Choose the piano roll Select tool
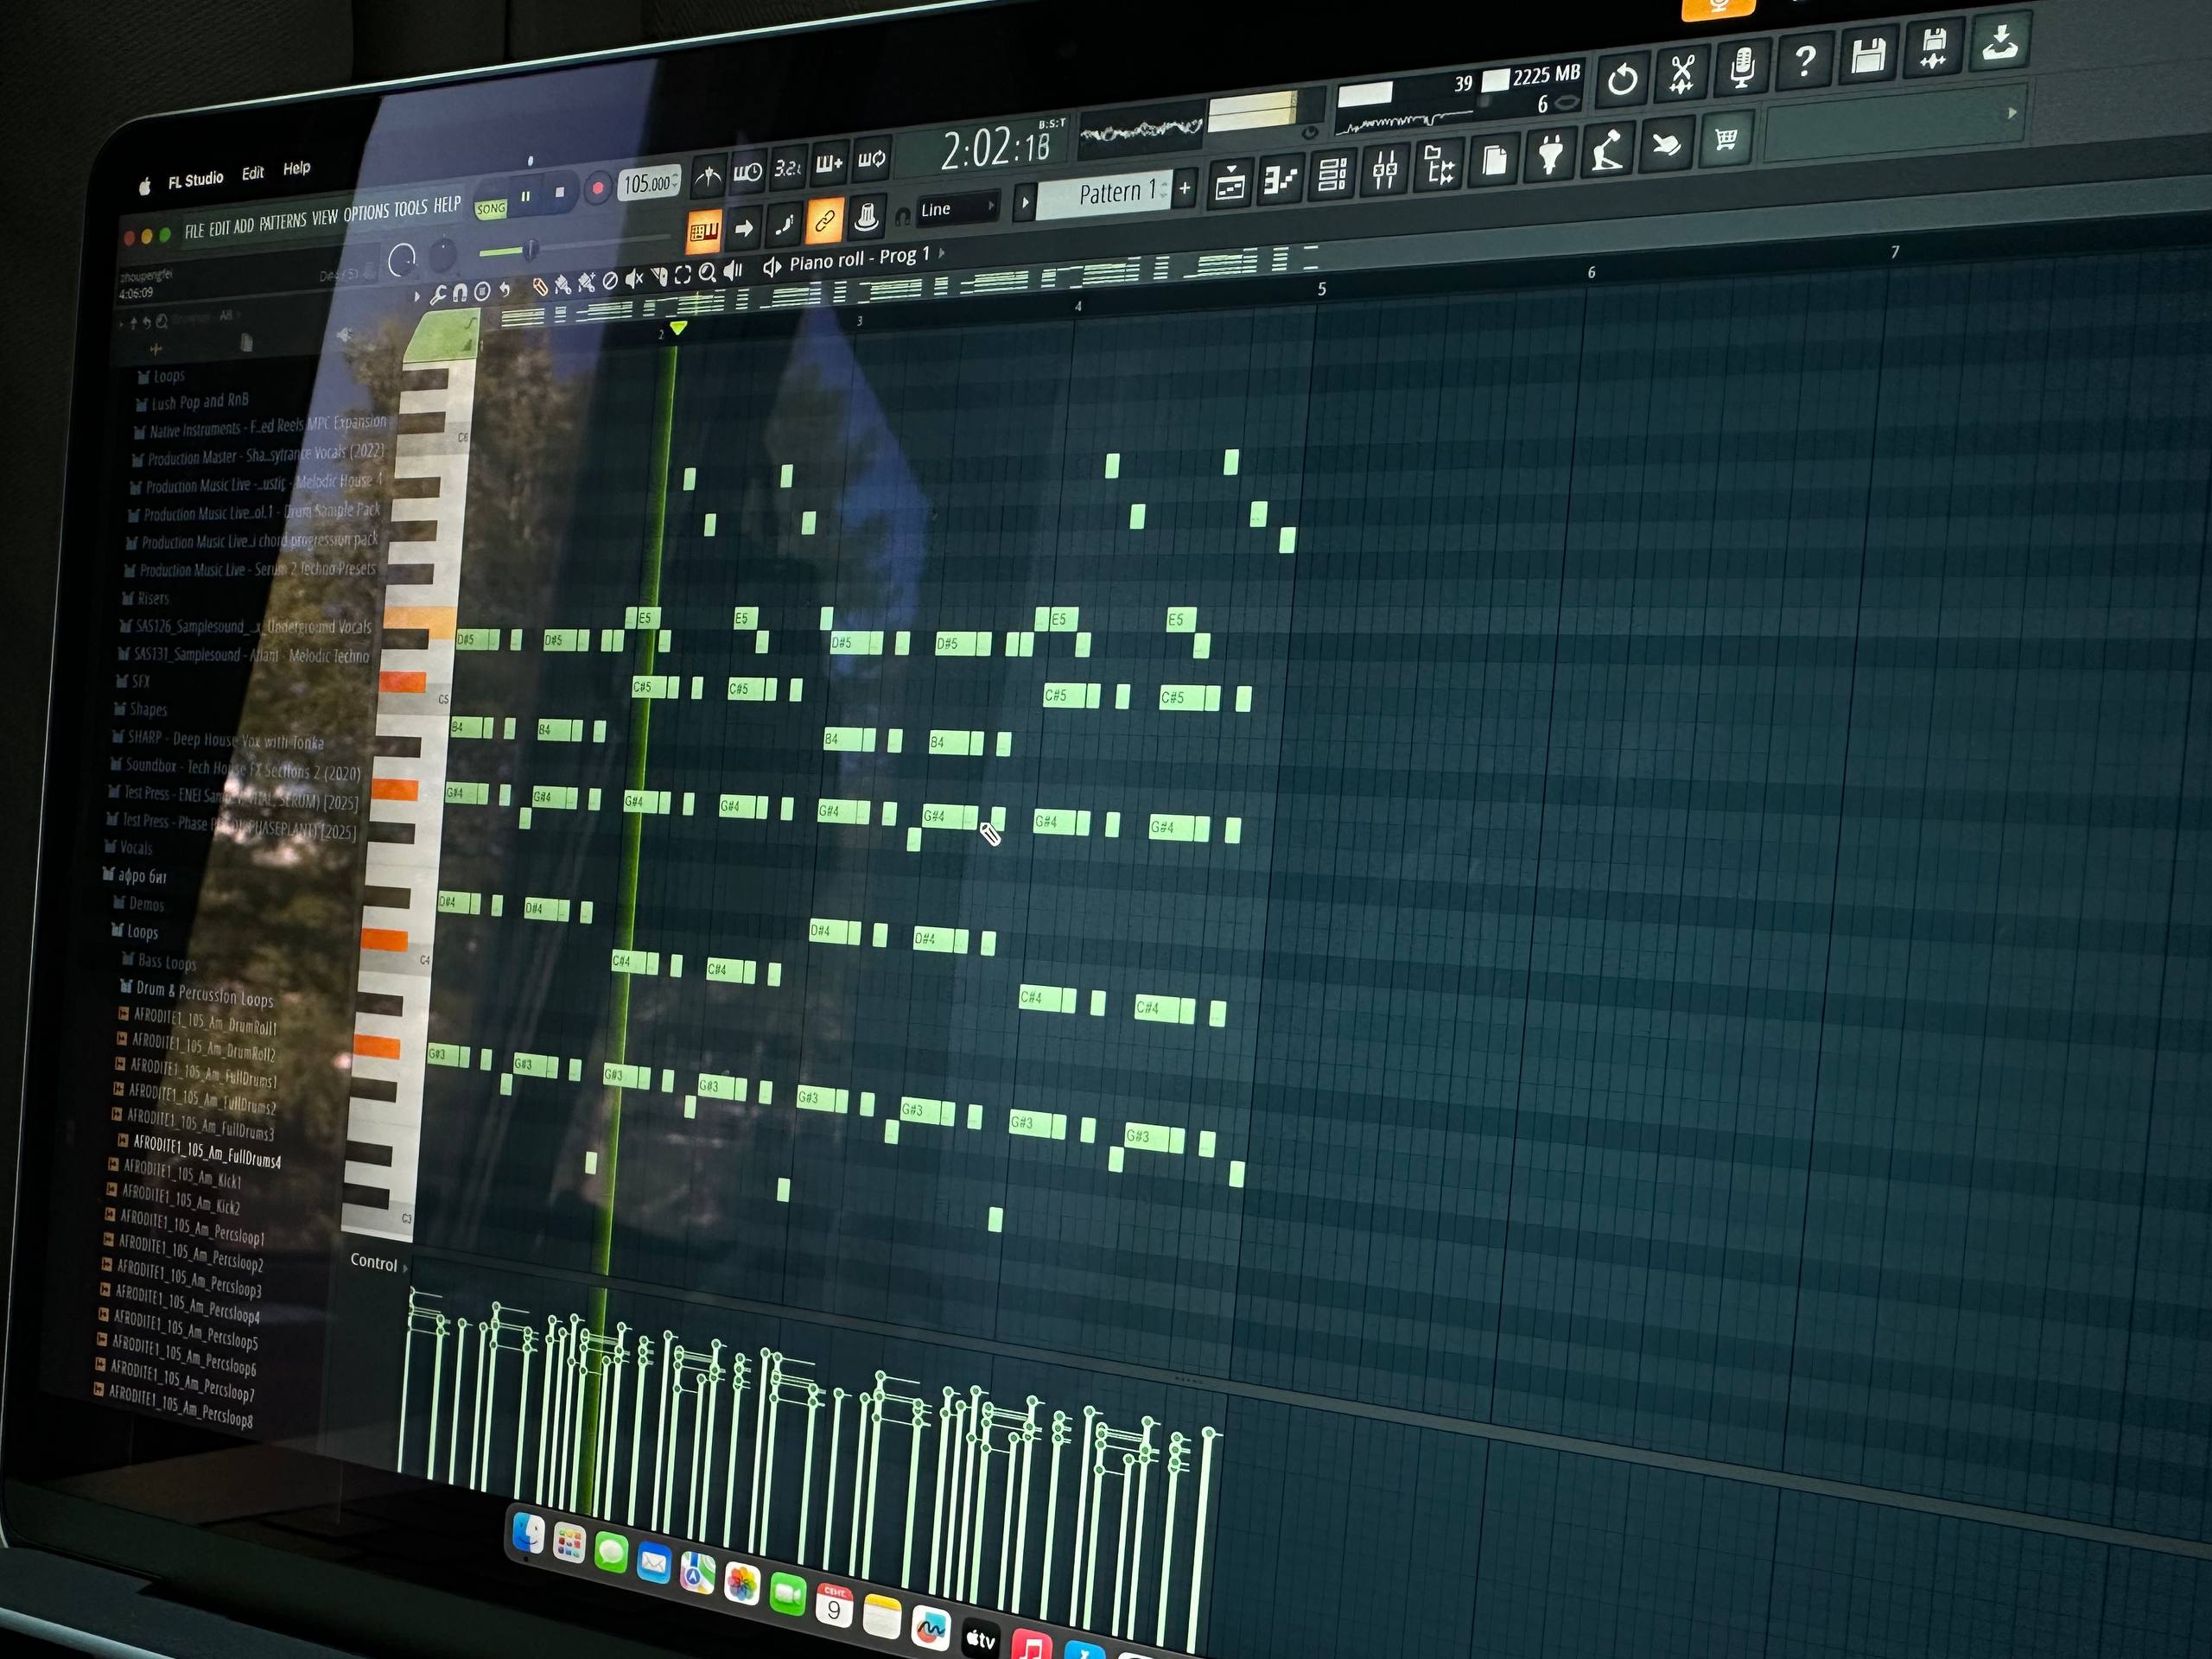The width and height of the screenshot is (2212, 1659). 683,275
